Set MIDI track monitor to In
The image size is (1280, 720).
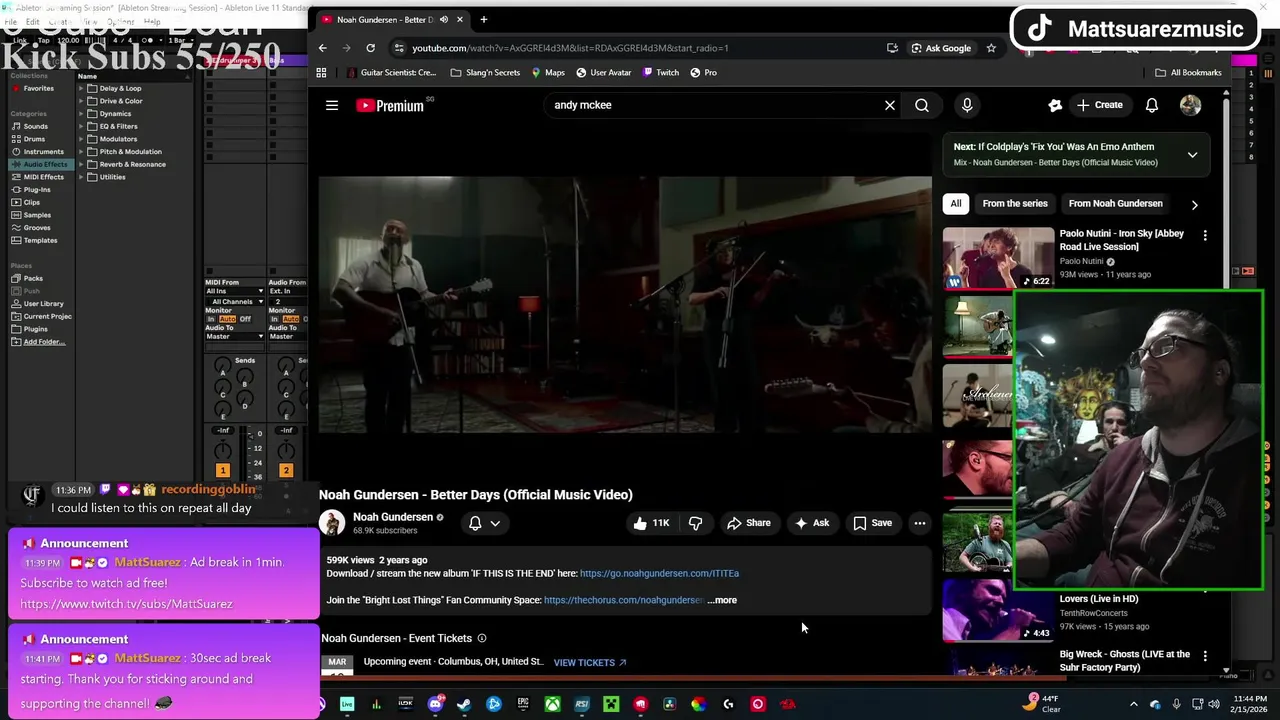[211, 319]
